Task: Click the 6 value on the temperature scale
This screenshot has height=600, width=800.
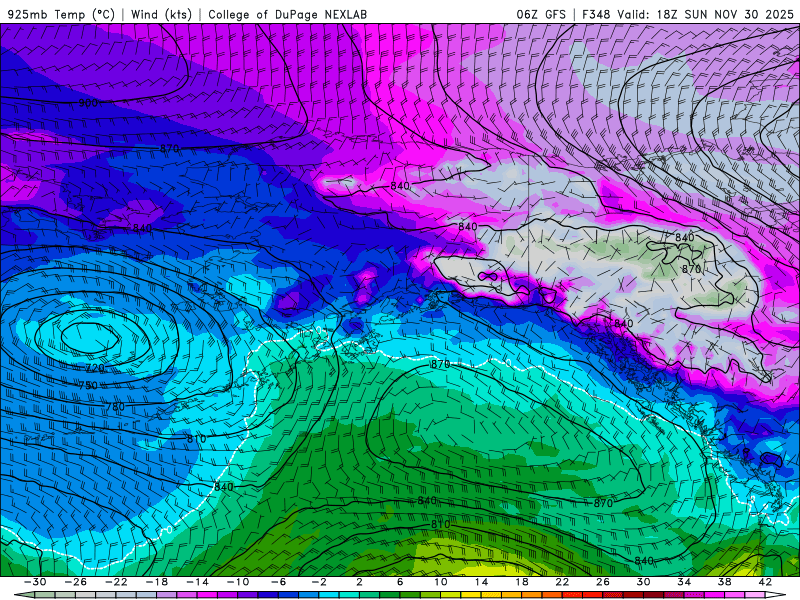Action: click(400, 582)
